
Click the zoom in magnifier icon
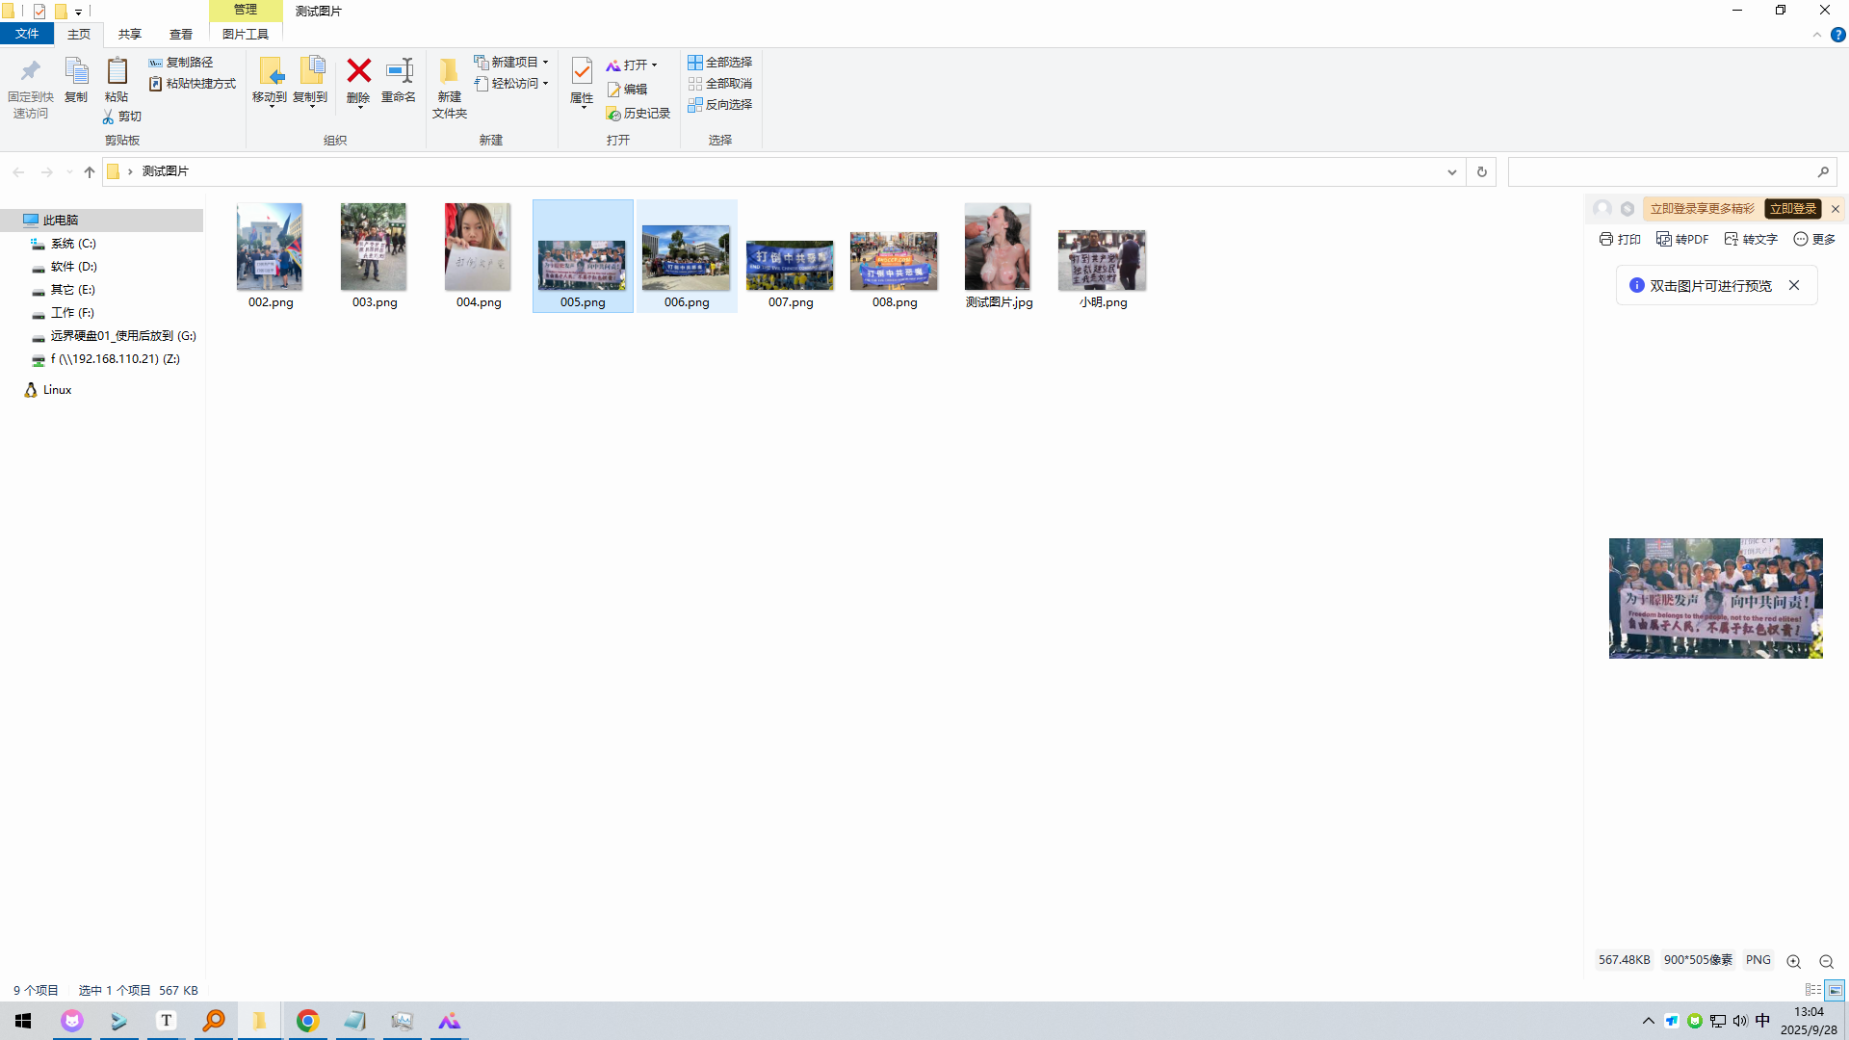pyautogui.click(x=1793, y=961)
